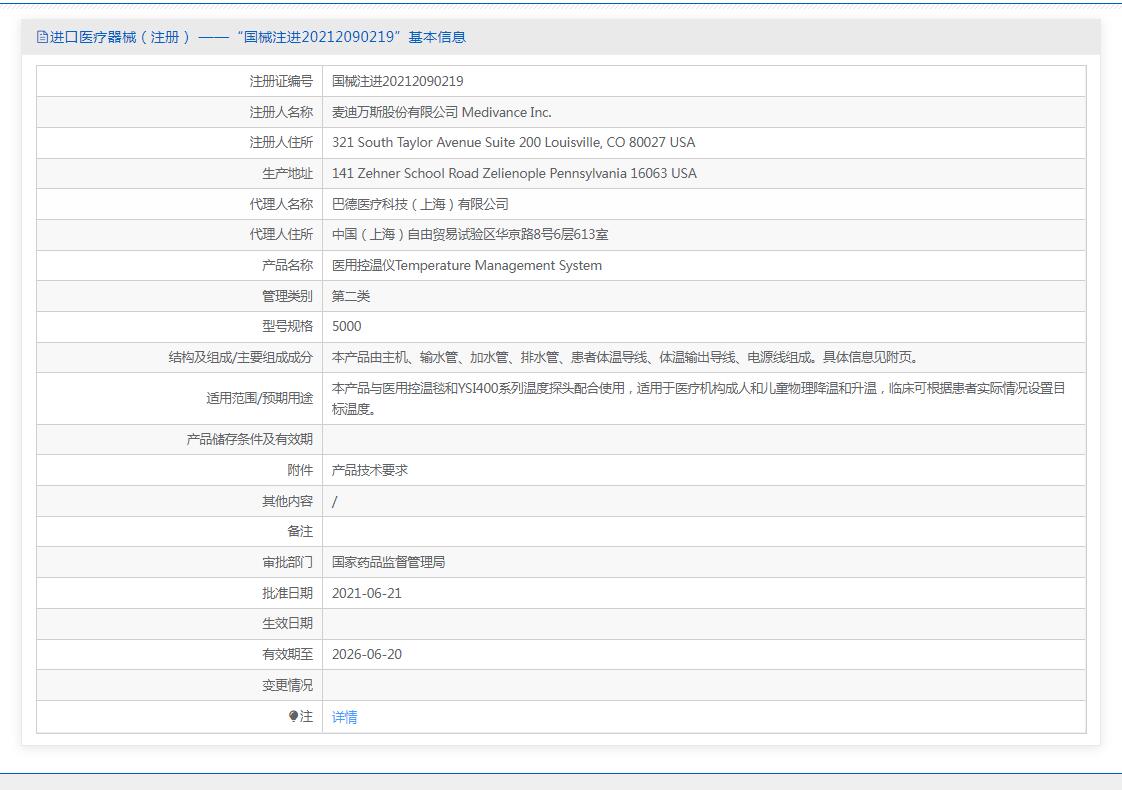Click the 变更情况 row label
Image resolution: width=1122 pixels, height=790 pixels.
[x=287, y=685]
